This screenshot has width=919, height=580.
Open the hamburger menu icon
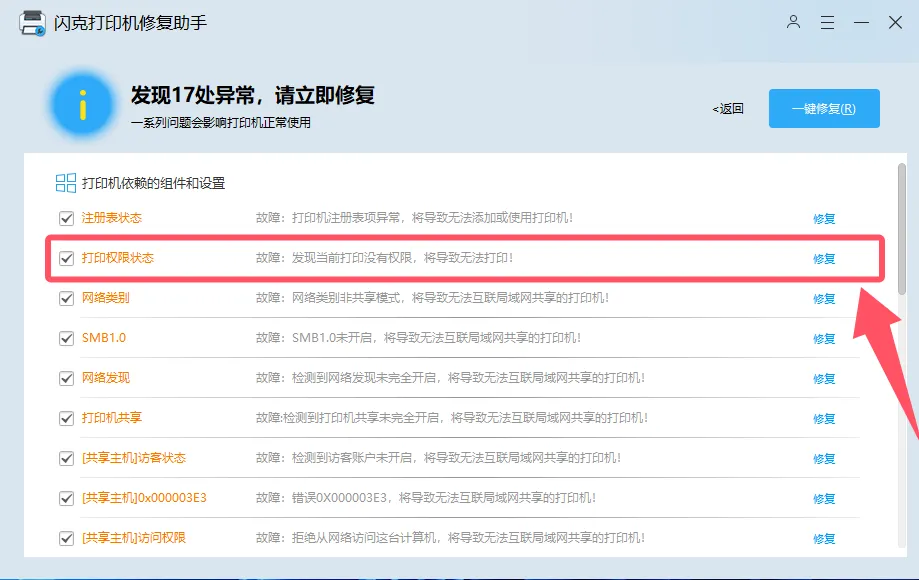[827, 23]
